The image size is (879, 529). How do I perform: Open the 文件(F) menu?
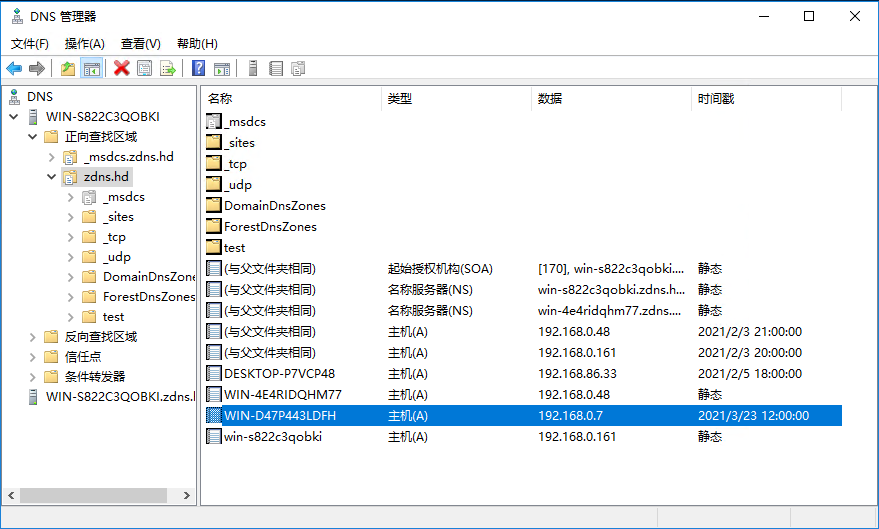(x=30, y=44)
